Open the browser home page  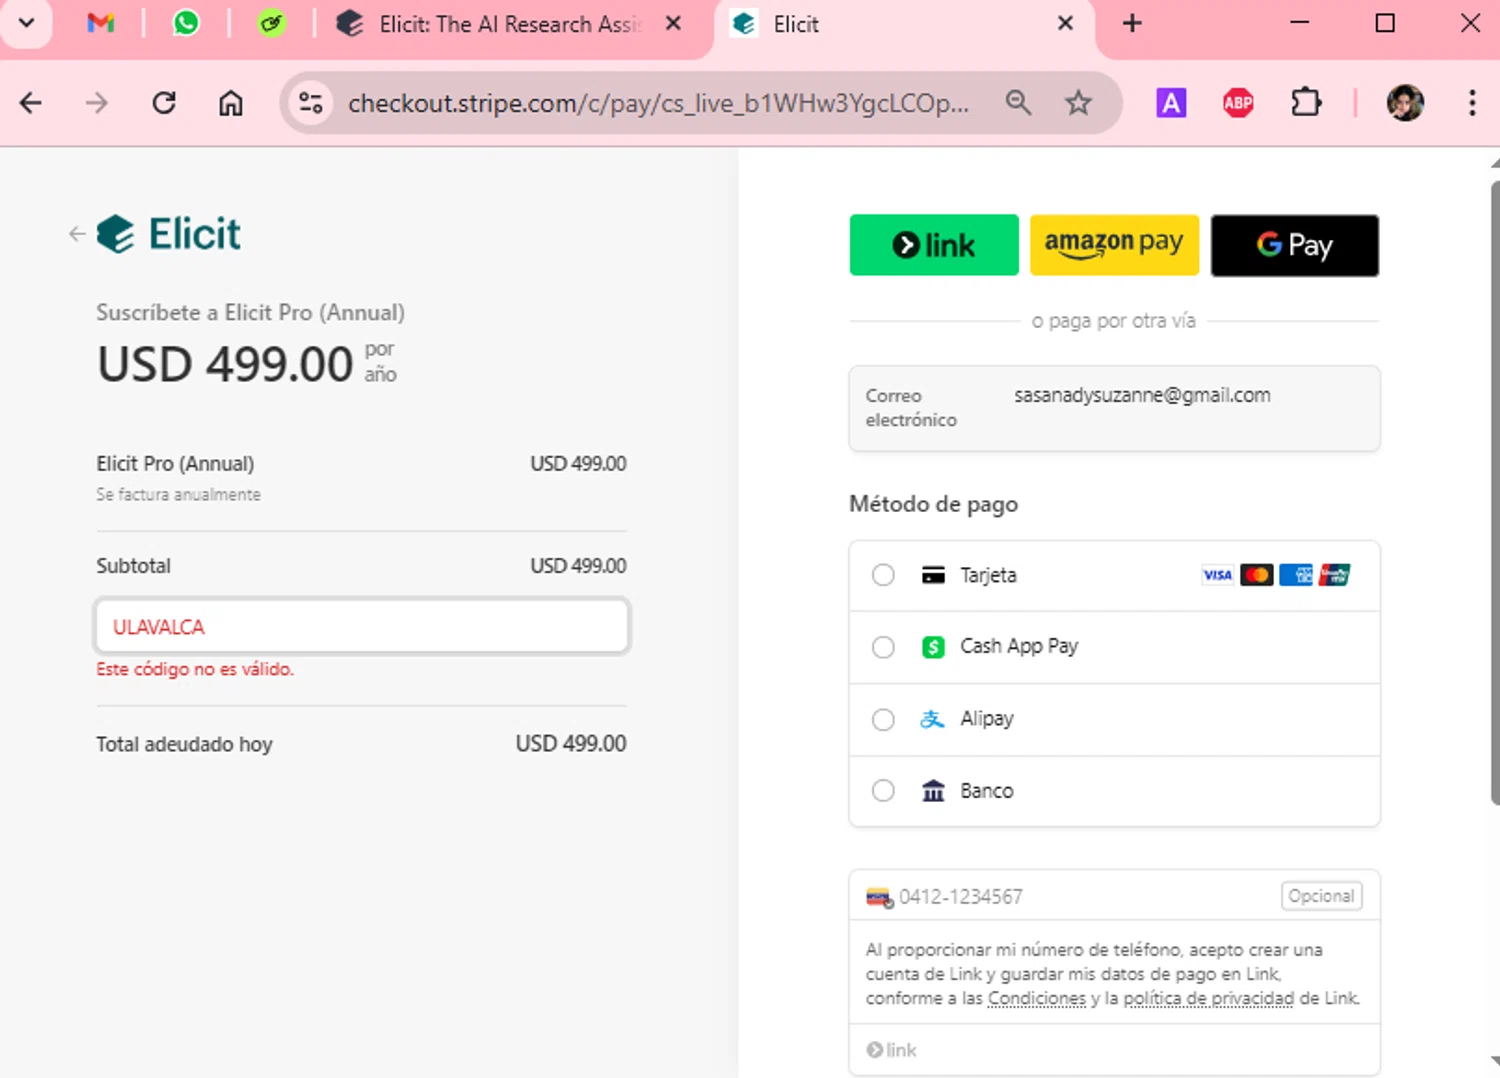(231, 103)
